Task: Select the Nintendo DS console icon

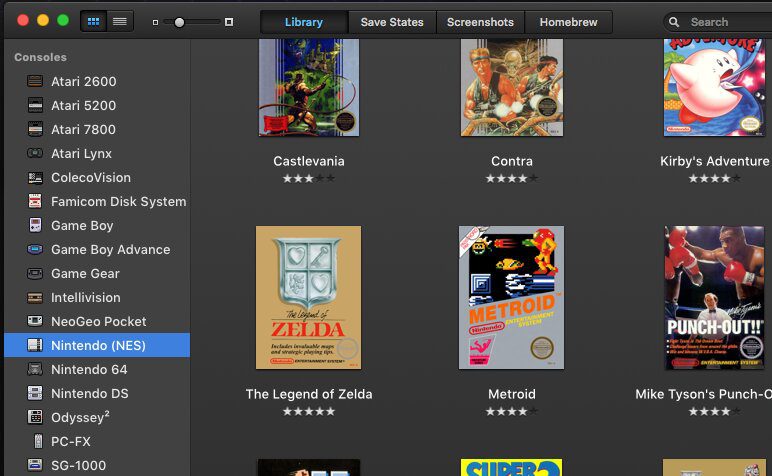Action: [35, 393]
